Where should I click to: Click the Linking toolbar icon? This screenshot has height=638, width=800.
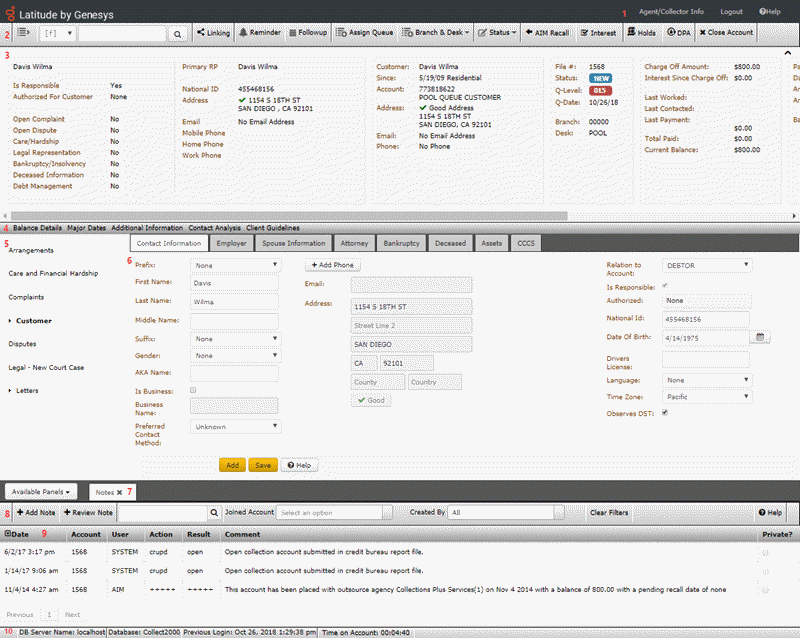(x=211, y=33)
